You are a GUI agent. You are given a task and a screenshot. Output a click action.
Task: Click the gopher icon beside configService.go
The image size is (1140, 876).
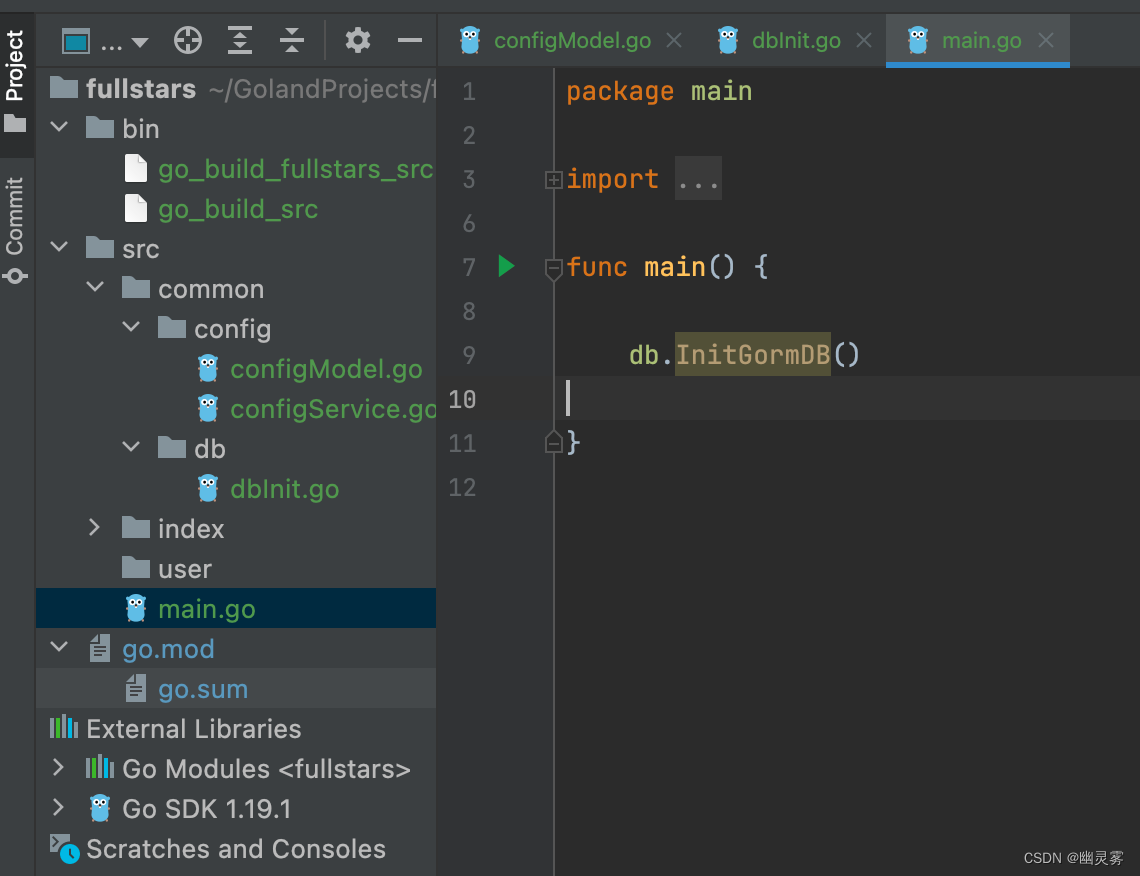(208, 409)
